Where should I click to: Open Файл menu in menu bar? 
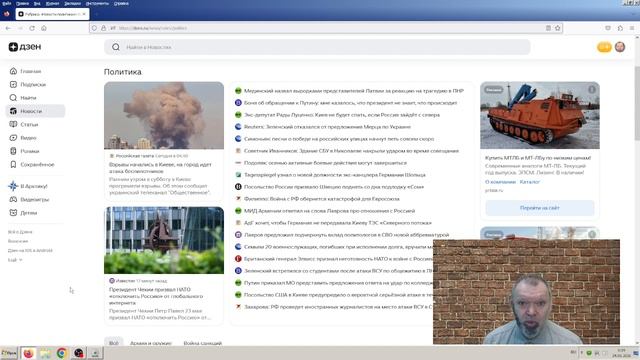pos(7,3)
